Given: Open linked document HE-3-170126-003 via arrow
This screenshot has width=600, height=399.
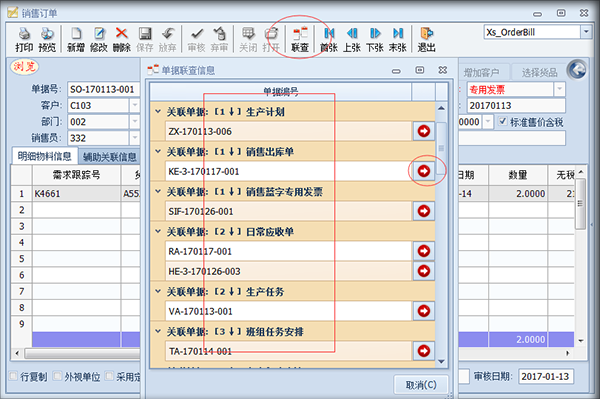Looking at the screenshot, I should pos(424,271).
